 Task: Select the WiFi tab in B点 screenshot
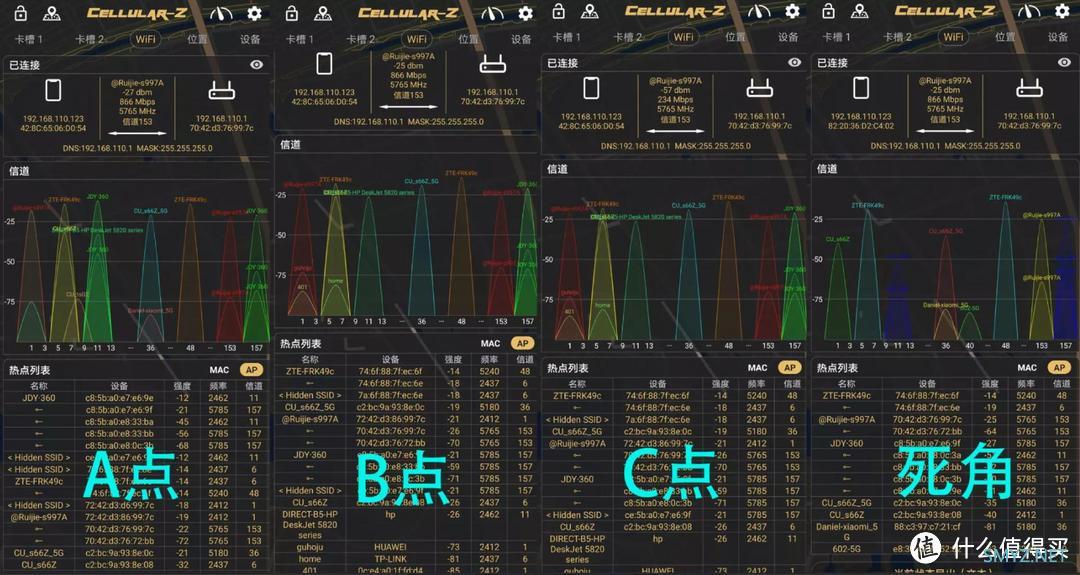(x=417, y=39)
